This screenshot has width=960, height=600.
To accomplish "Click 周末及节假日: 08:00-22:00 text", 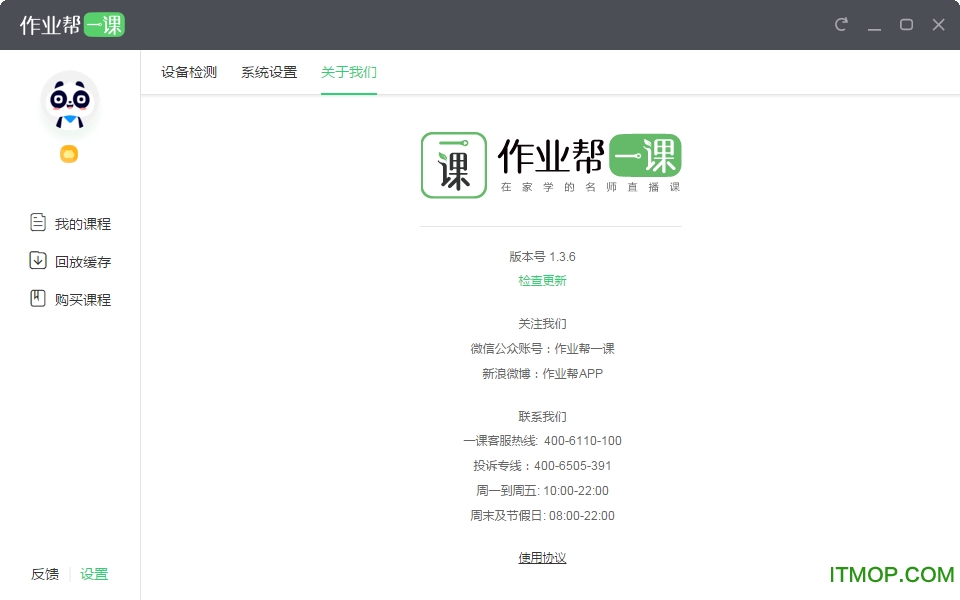I will pyautogui.click(x=542, y=516).
